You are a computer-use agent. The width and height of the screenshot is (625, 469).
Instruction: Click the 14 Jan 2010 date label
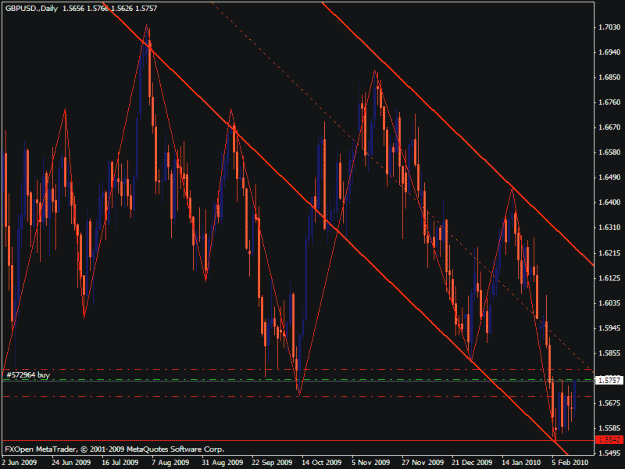(x=521, y=462)
